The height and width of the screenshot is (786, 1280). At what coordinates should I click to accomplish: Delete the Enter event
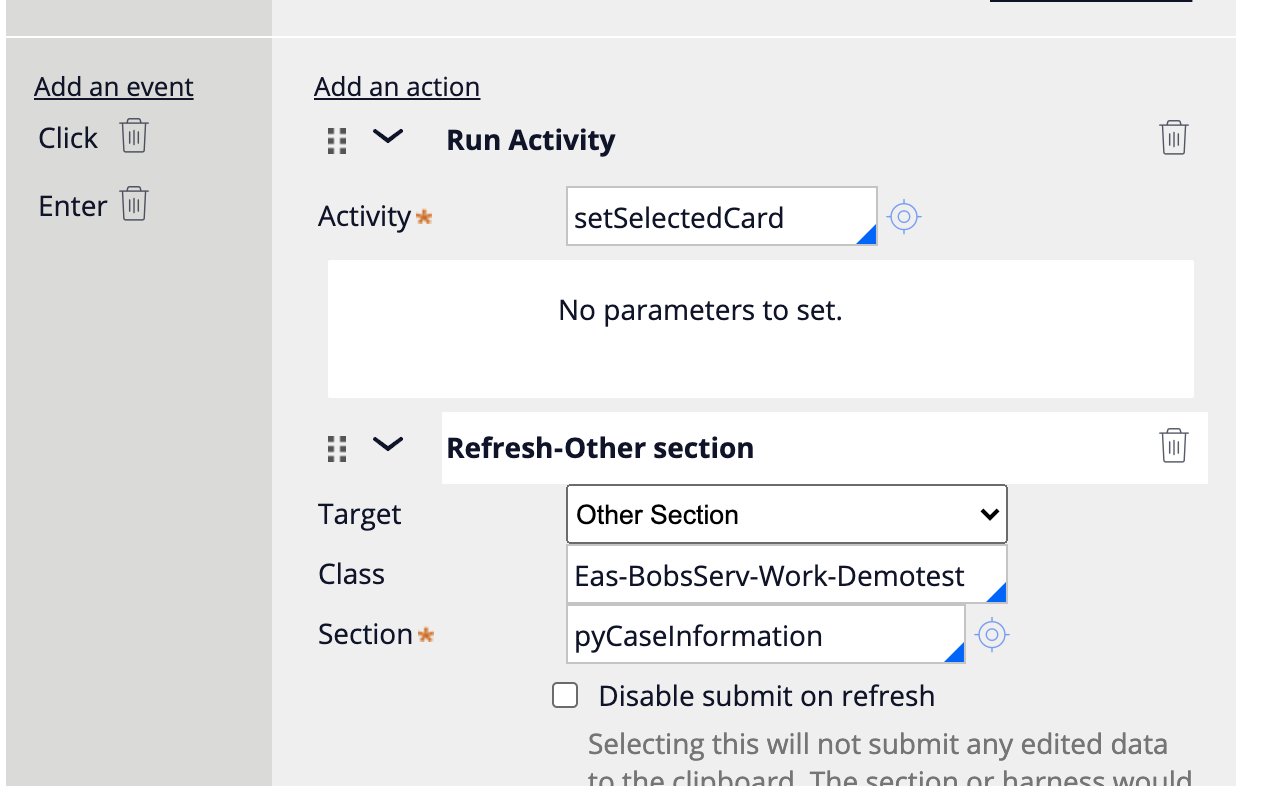tap(136, 204)
